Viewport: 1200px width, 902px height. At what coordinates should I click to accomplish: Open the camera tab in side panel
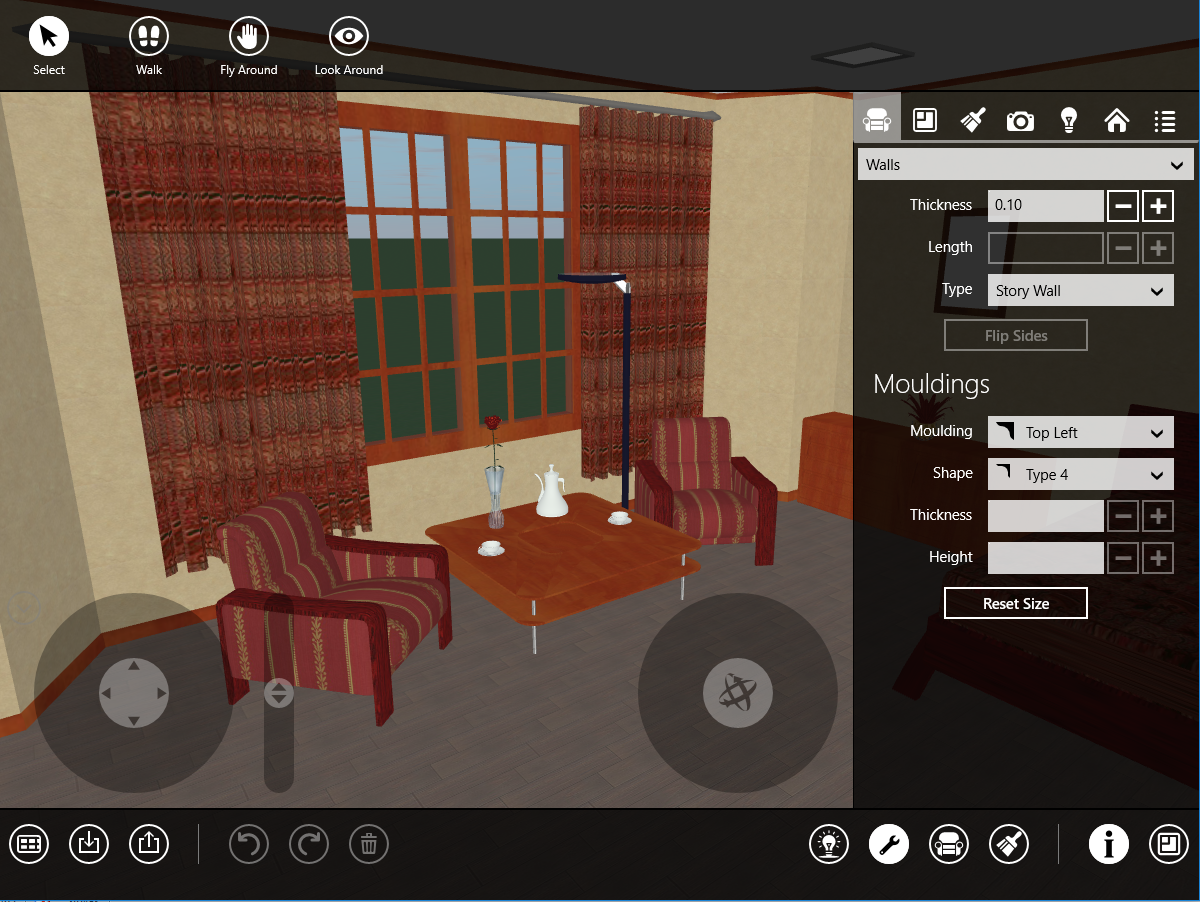pos(1020,121)
